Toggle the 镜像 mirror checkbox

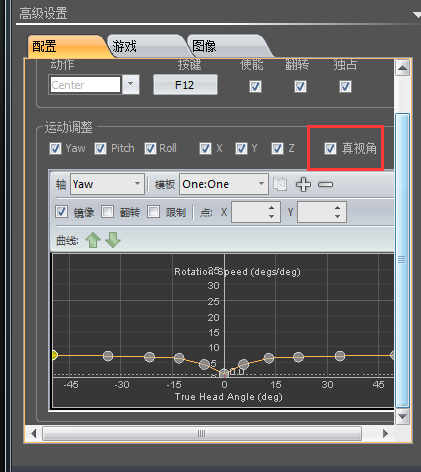61,212
